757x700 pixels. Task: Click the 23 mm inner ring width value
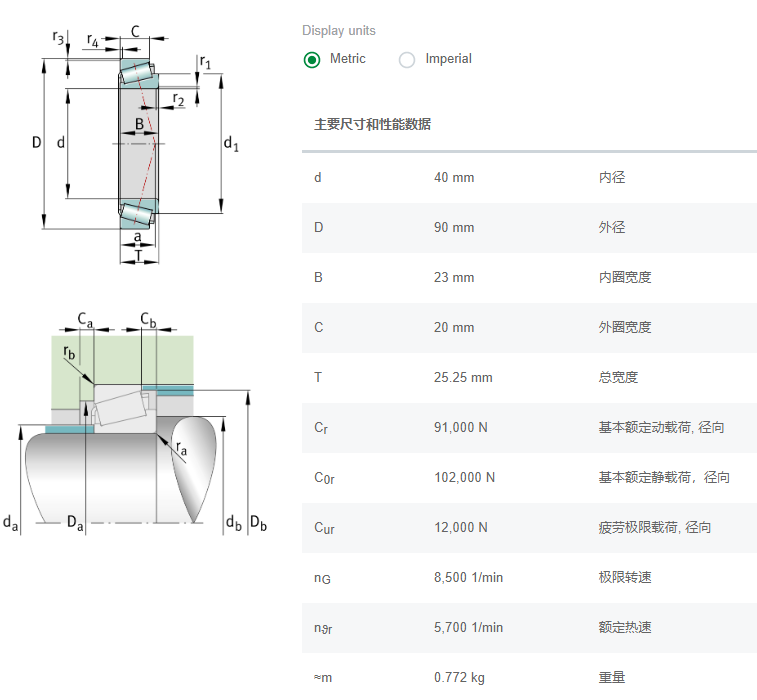454,278
